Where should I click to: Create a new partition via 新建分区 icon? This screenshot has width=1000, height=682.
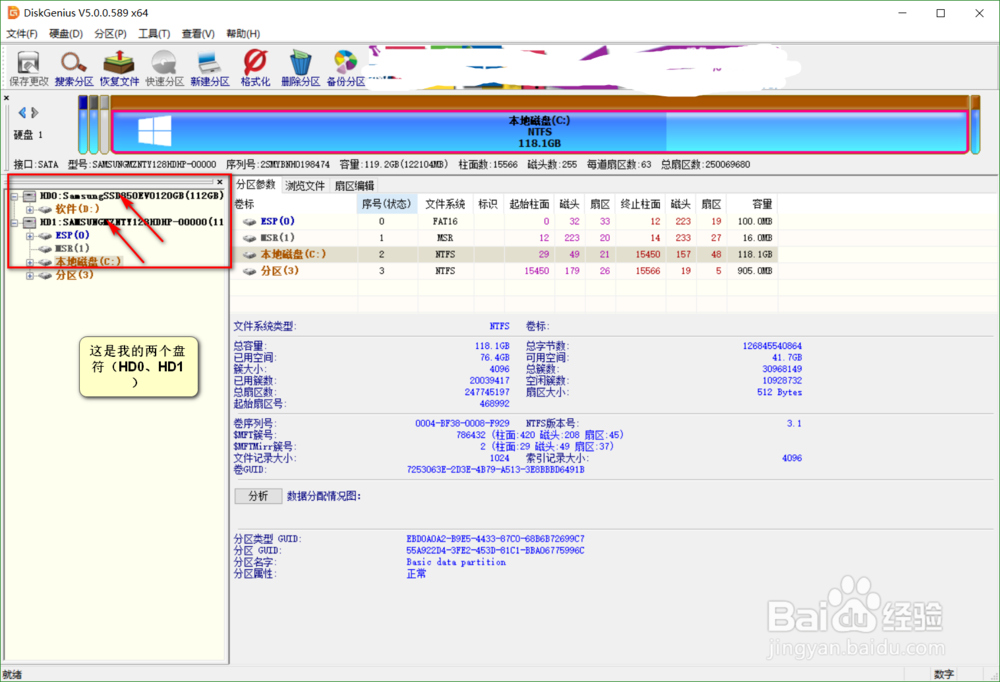(210, 68)
